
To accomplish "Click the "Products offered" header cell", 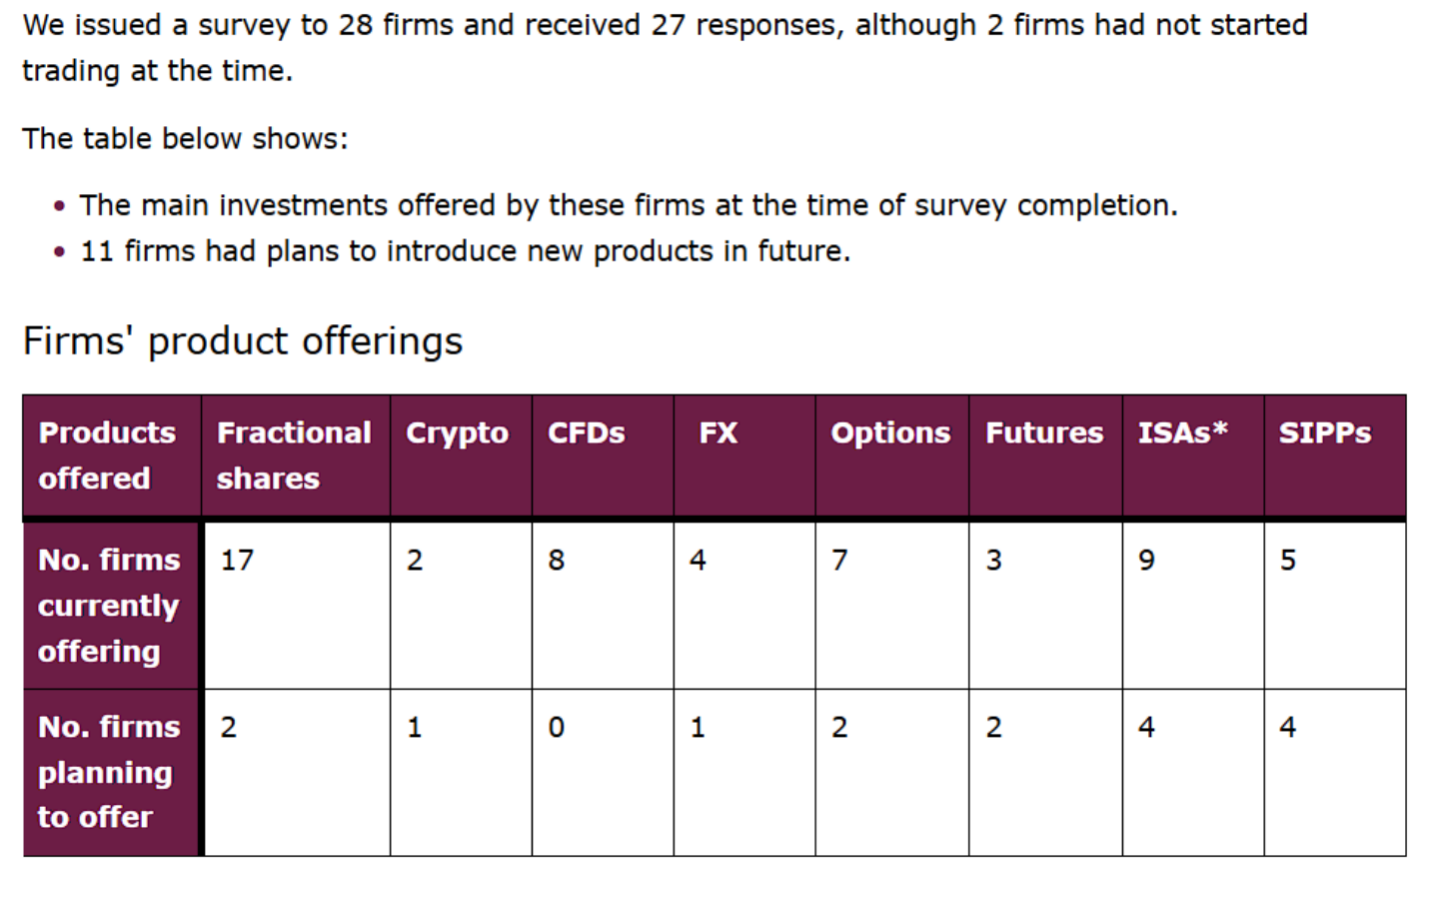I will [107, 455].
